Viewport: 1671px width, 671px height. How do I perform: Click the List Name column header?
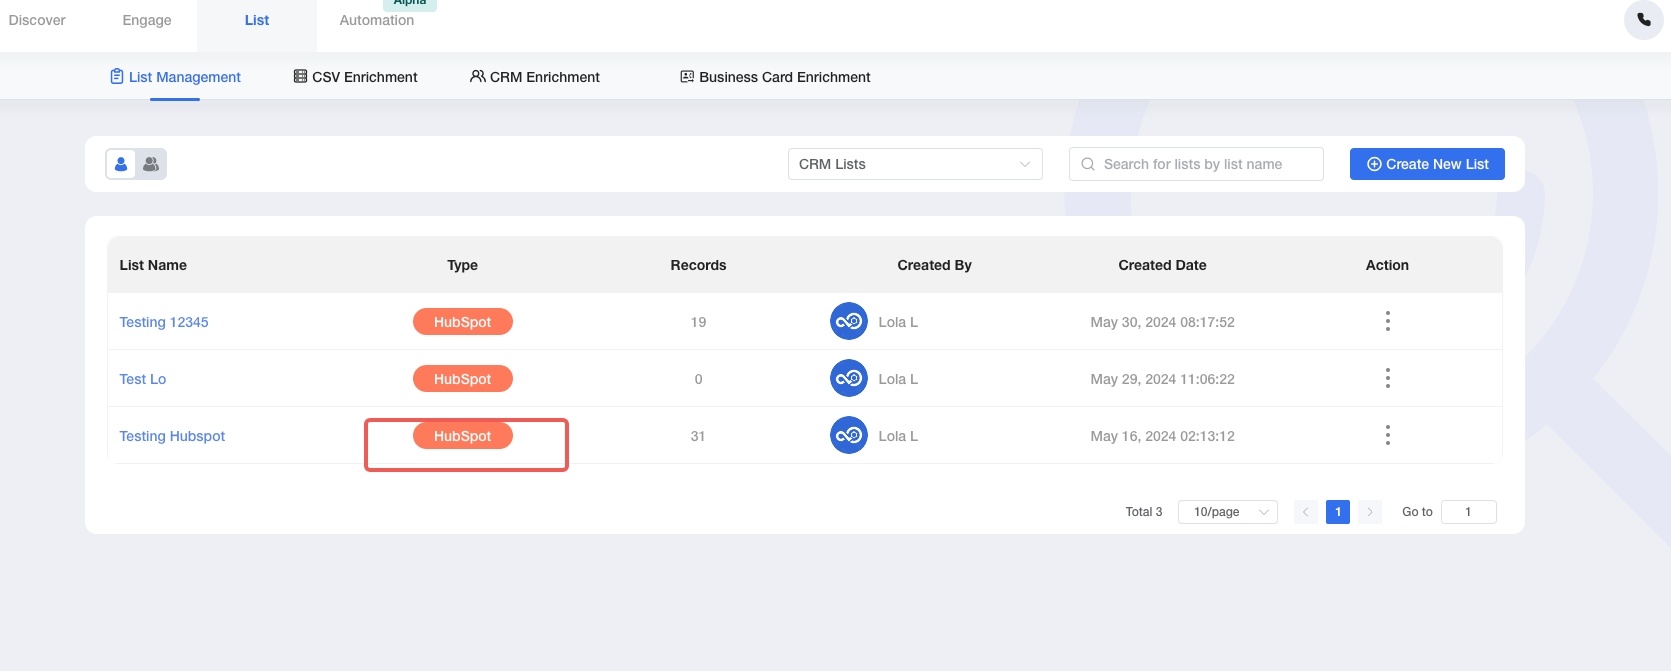pyautogui.click(x=153, y=265)
